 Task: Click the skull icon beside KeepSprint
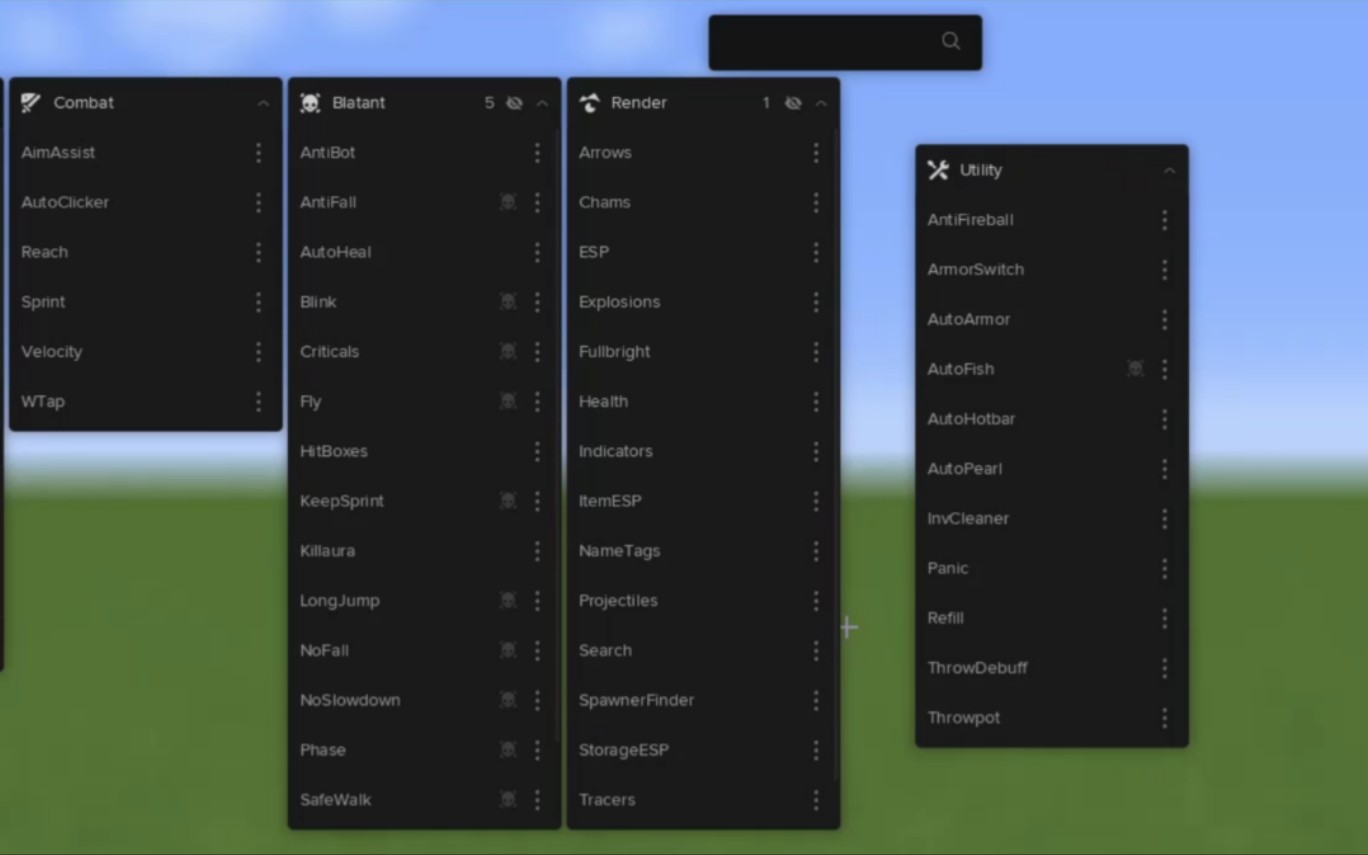click(x=508, y=500)
